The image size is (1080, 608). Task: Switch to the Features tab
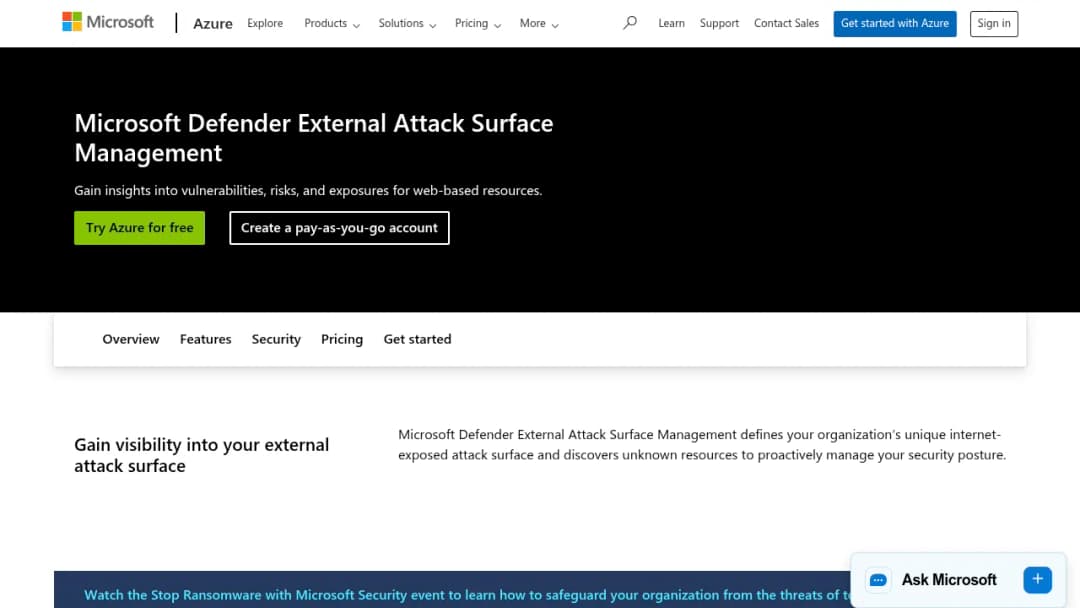pos(205,339)
